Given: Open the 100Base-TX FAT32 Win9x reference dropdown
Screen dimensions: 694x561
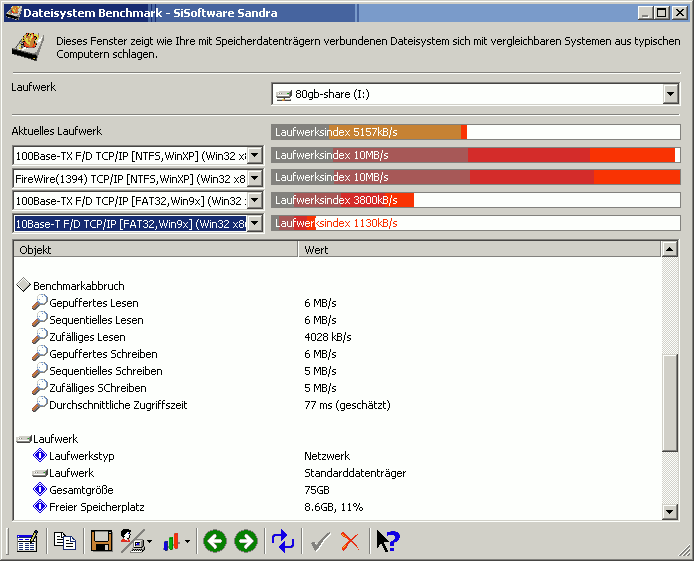Looking at the screenshot, I should [254, 201].
